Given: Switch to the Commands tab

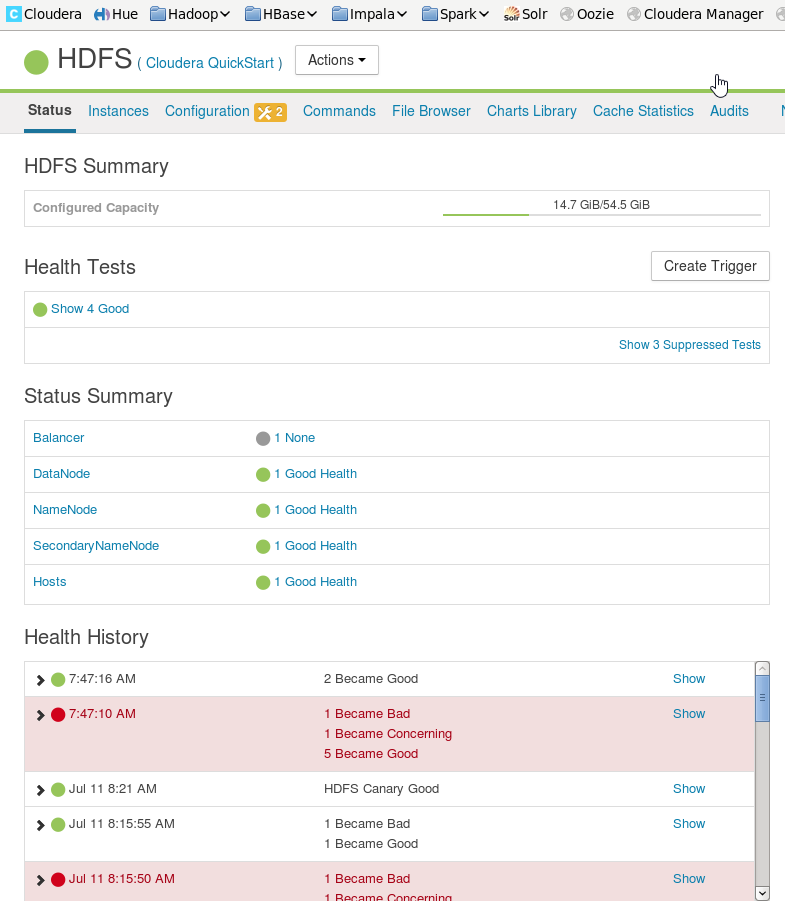Looking at the screenshot, I should pyautogui.click(x=339, y=111).
